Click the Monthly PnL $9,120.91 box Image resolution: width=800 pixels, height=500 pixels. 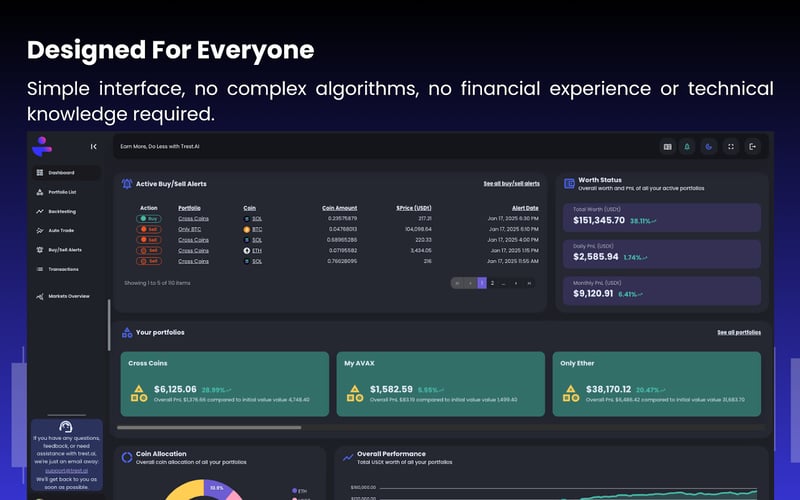[662, 291]
